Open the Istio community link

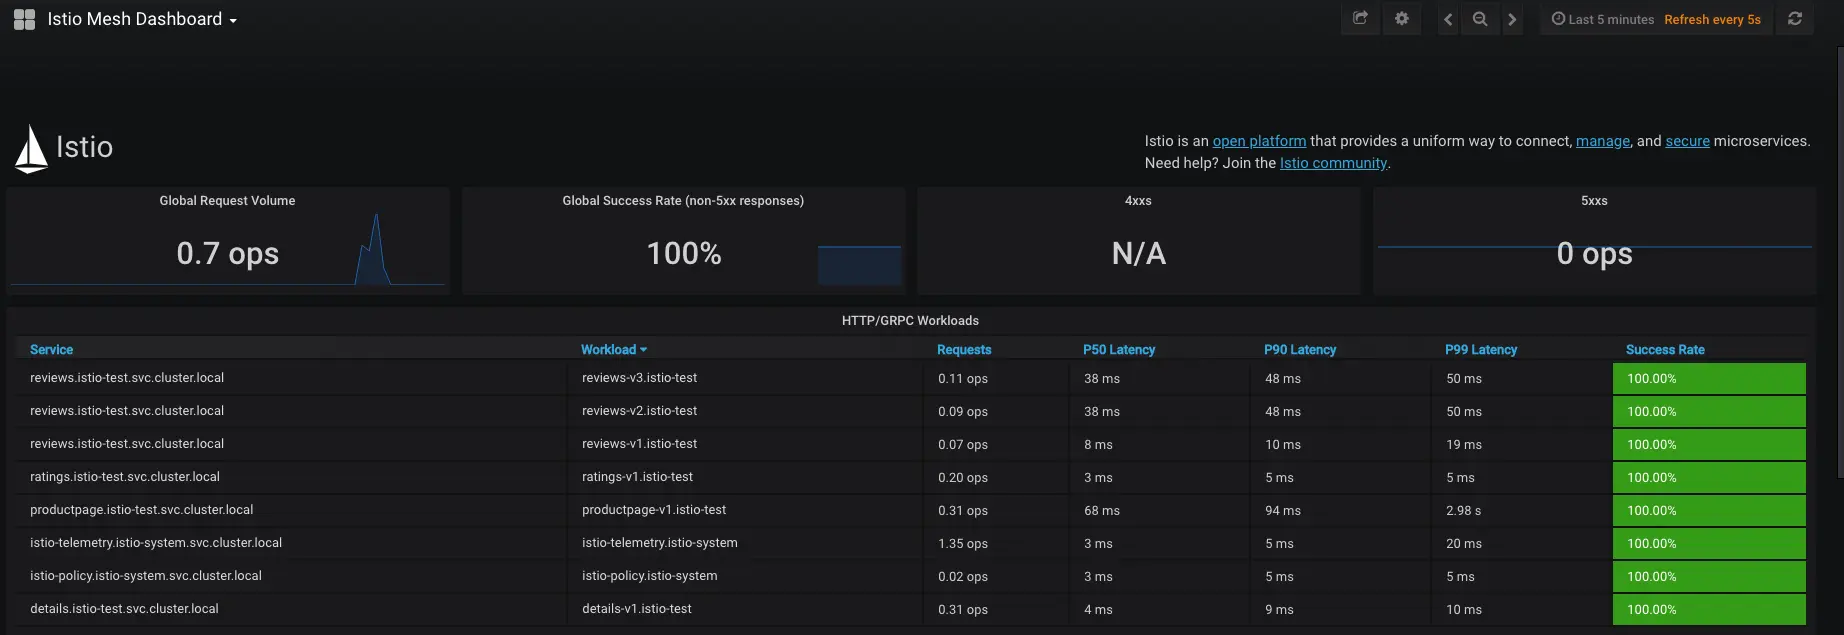[1333, 163]
